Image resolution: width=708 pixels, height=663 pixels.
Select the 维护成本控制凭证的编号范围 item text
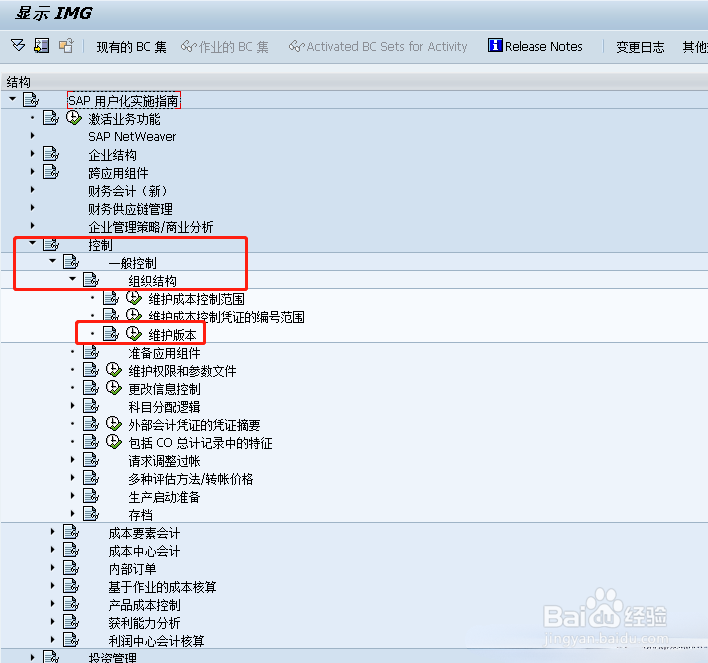tap(226, 317)
